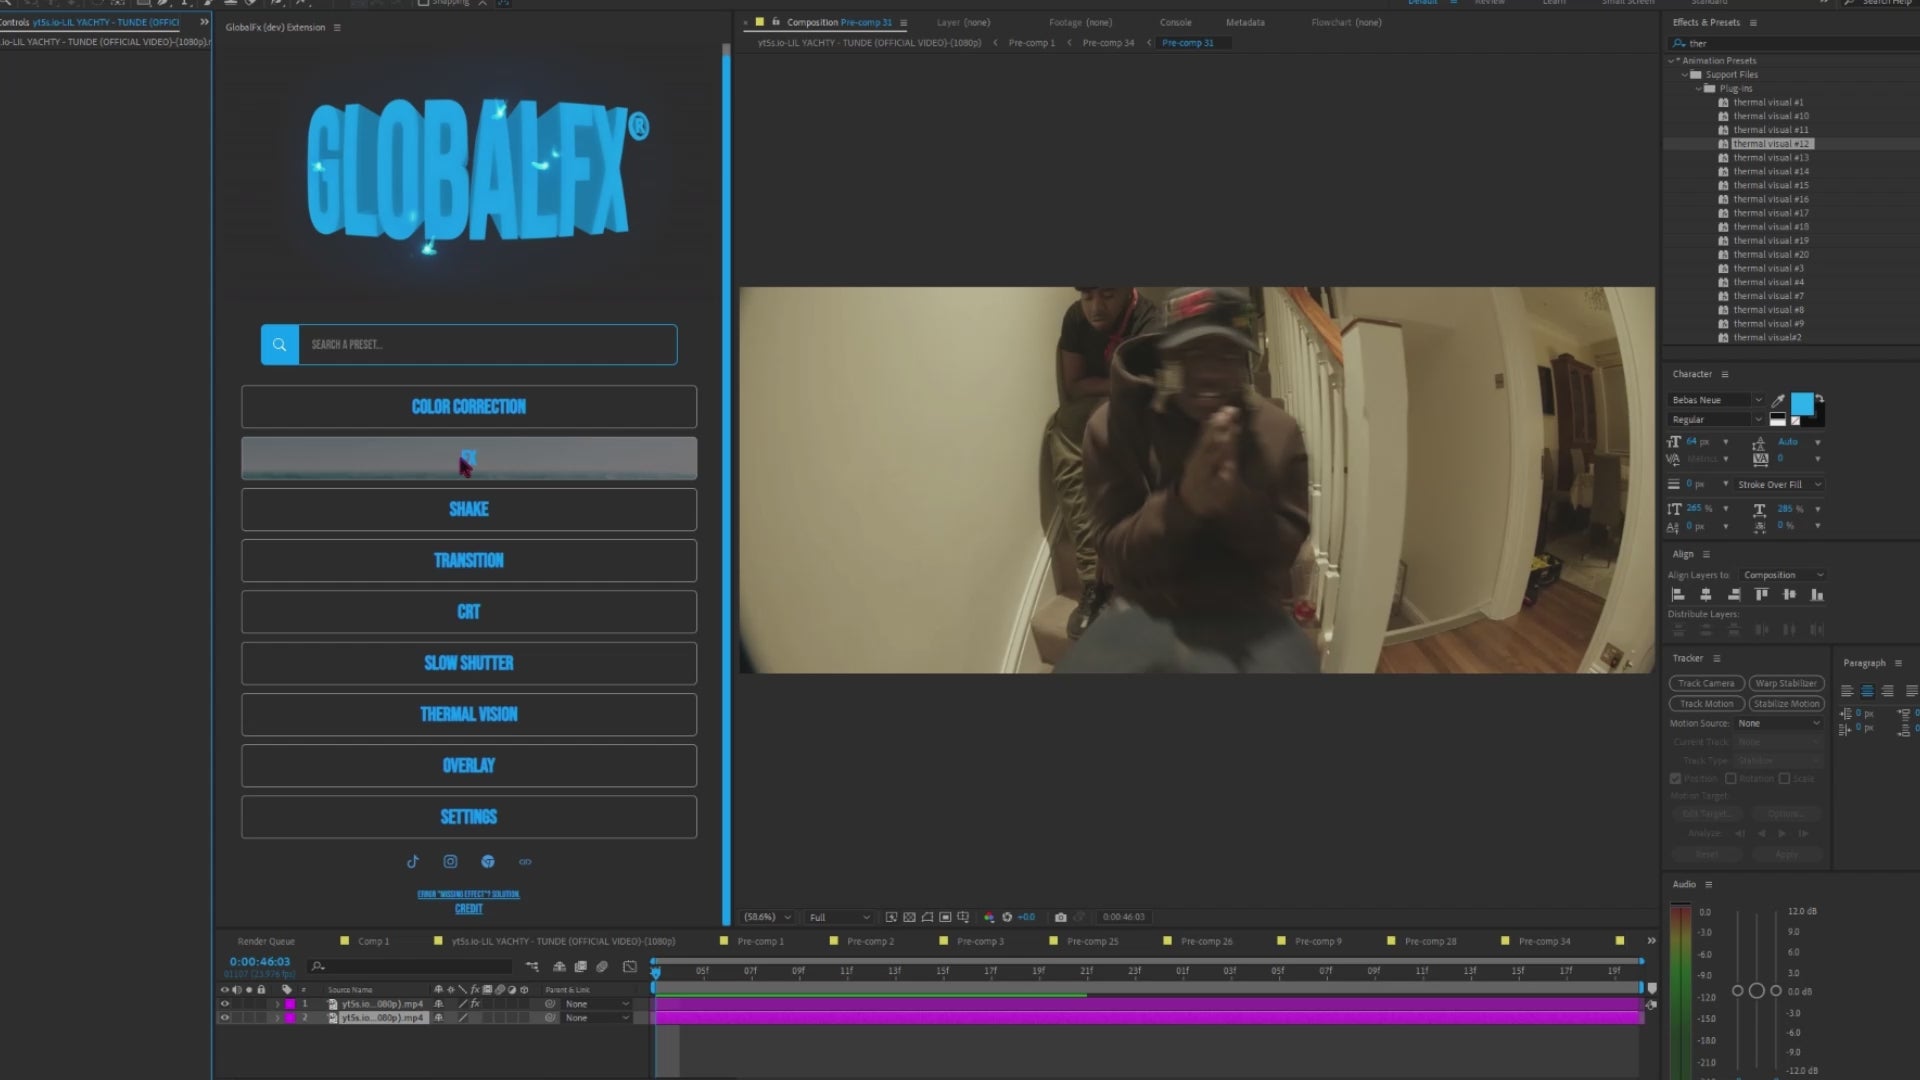Set paragraph left align
The height and width of the screenshot is (1080, 1920).
pos(1847,691)
